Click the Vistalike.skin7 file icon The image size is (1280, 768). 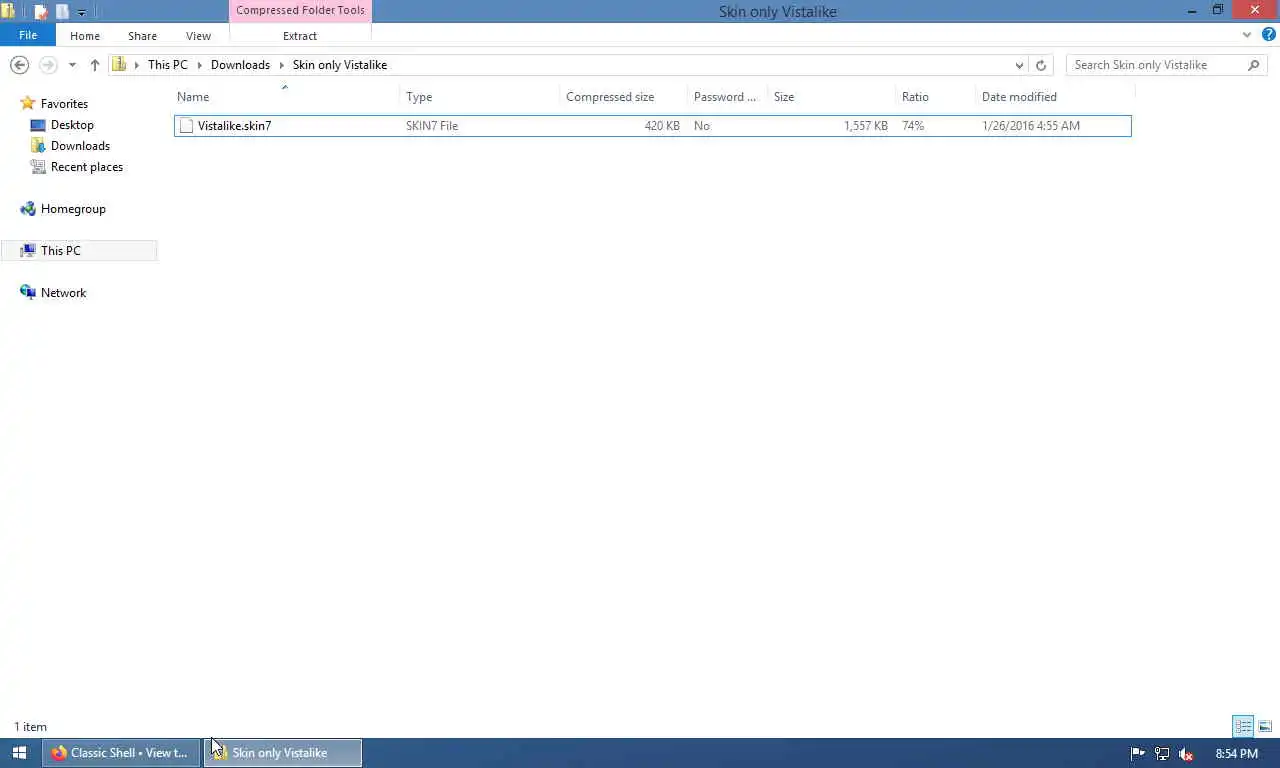click(186, 126)
